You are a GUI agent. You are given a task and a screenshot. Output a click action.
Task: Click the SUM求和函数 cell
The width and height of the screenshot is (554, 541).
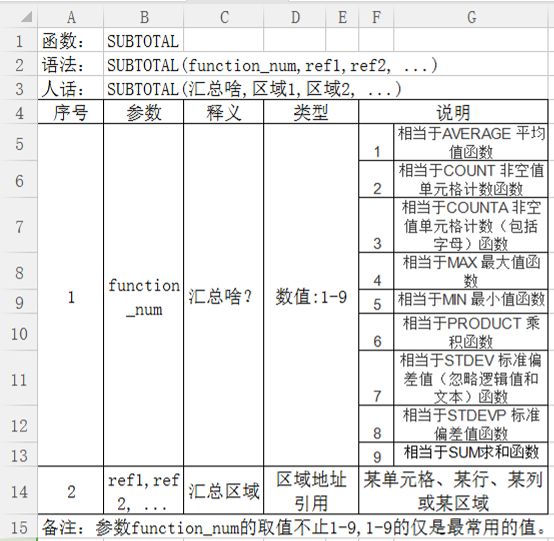coord(471,454)
